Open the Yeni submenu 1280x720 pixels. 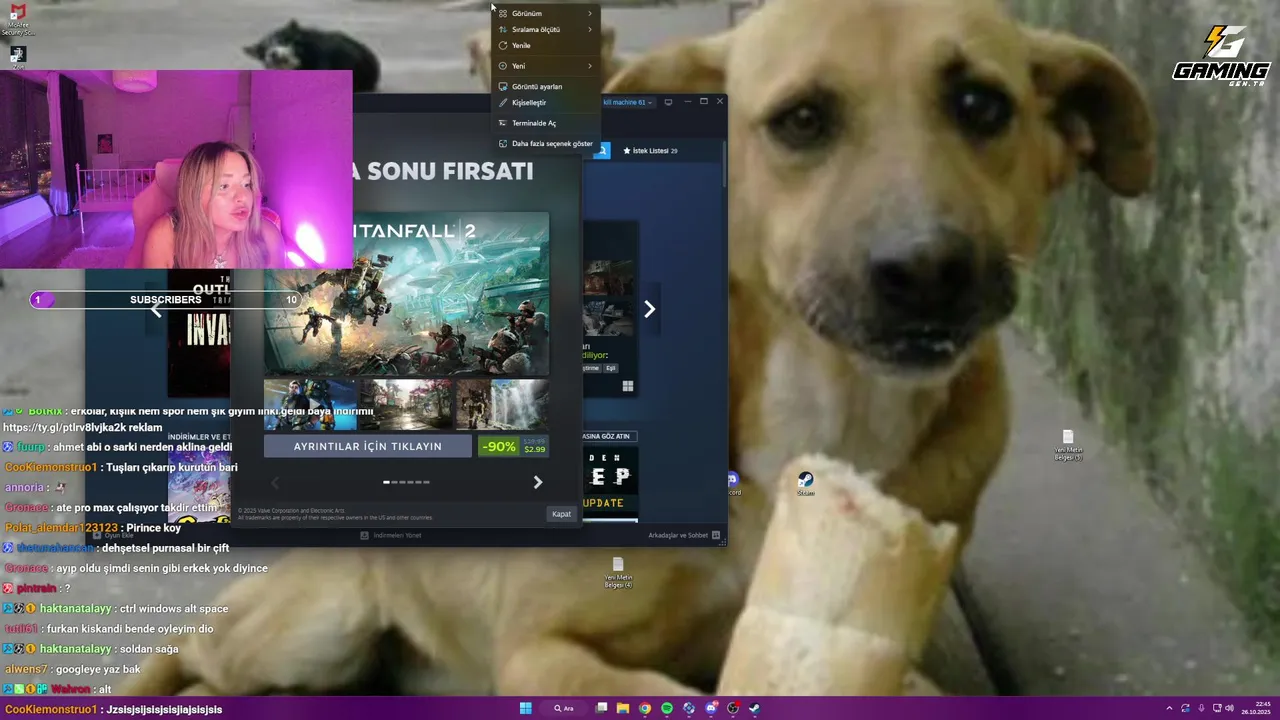pos(546,66)
